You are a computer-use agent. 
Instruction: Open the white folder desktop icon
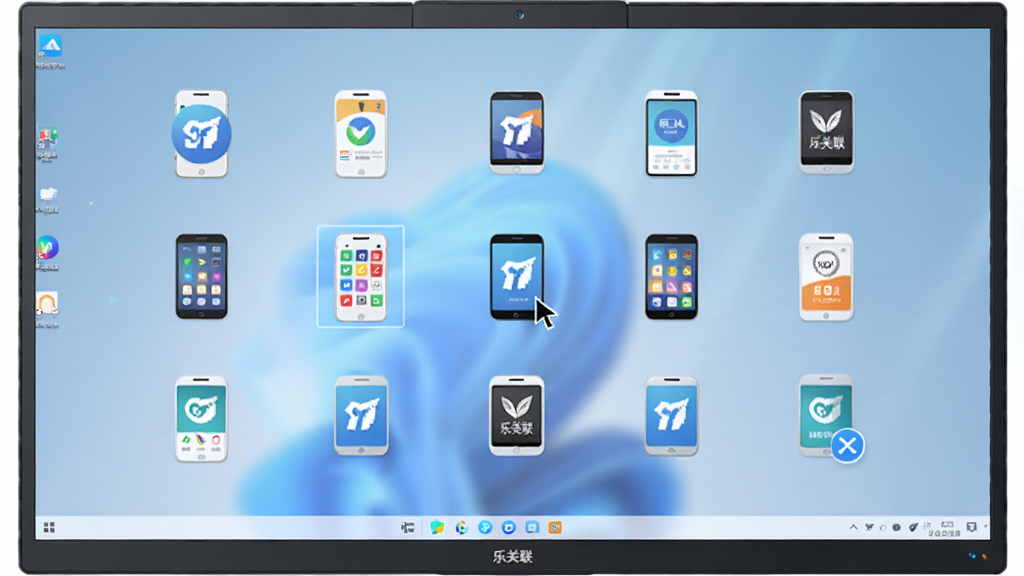[x=48, y=194]
